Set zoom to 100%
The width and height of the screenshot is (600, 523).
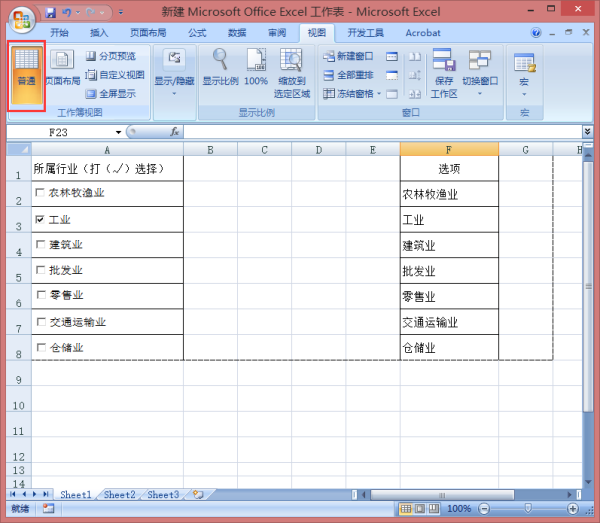pyautogui.click(x=256, y=67)
